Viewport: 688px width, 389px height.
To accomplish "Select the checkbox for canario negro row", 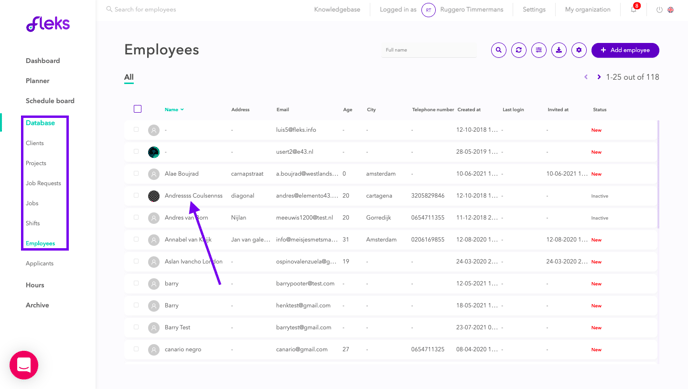I will [x=136, y=349].
